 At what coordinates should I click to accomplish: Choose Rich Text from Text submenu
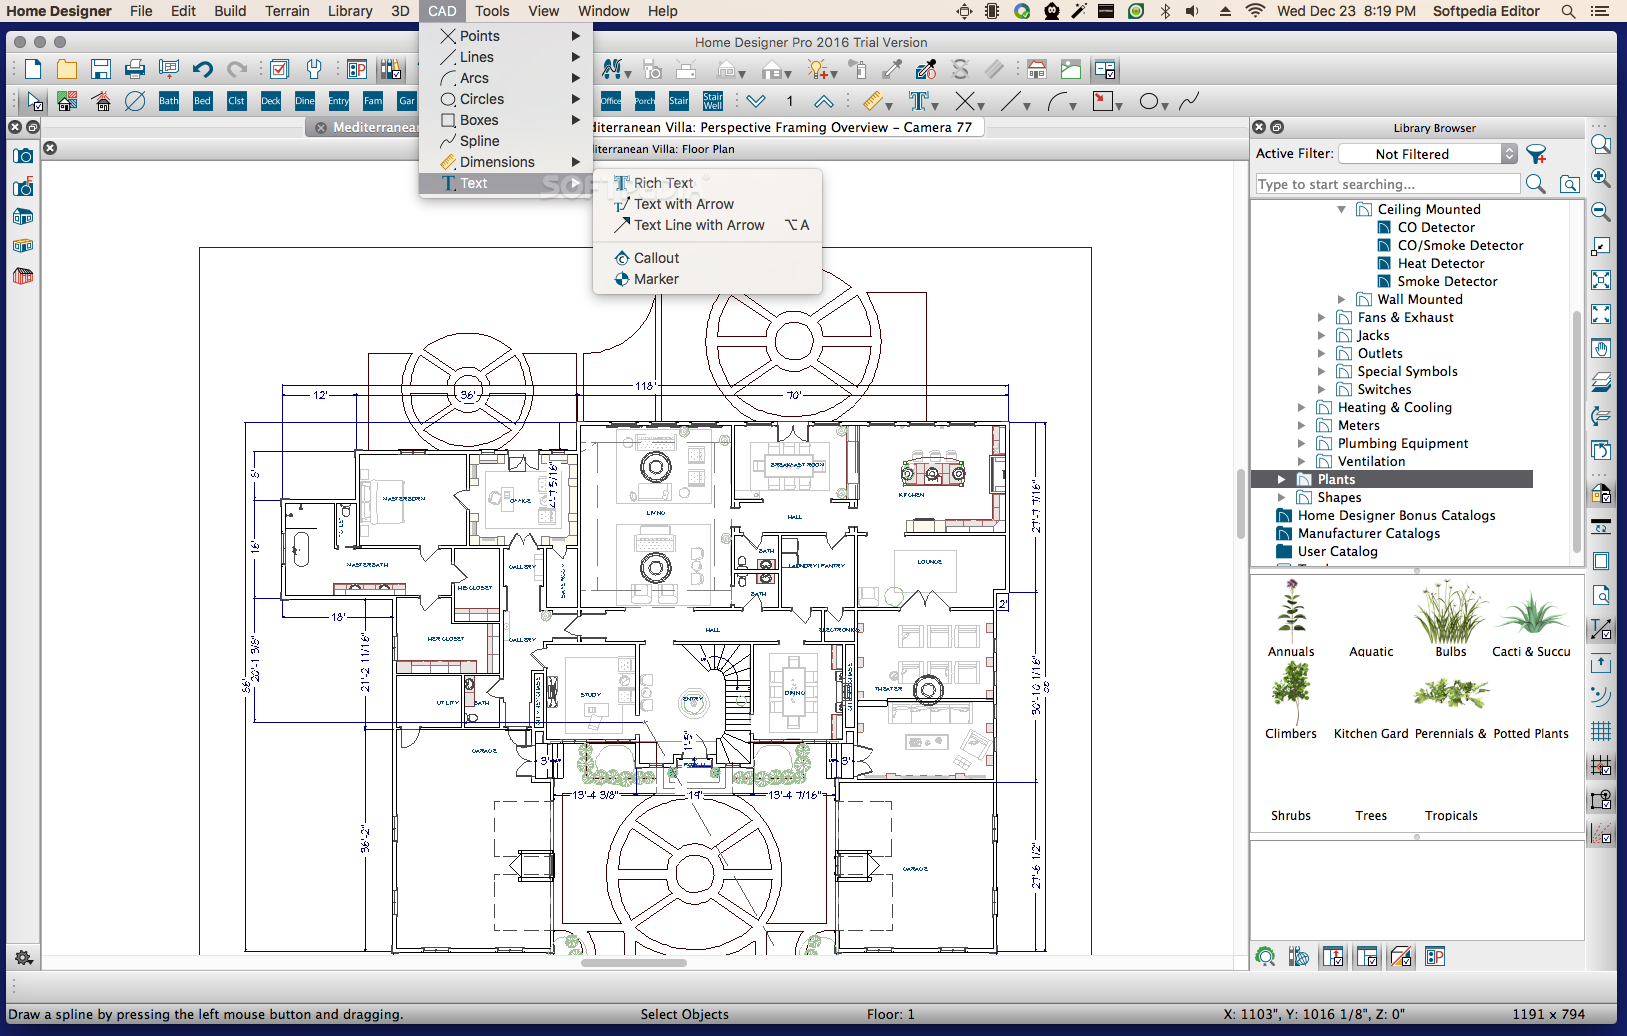(x=663, y=183)
